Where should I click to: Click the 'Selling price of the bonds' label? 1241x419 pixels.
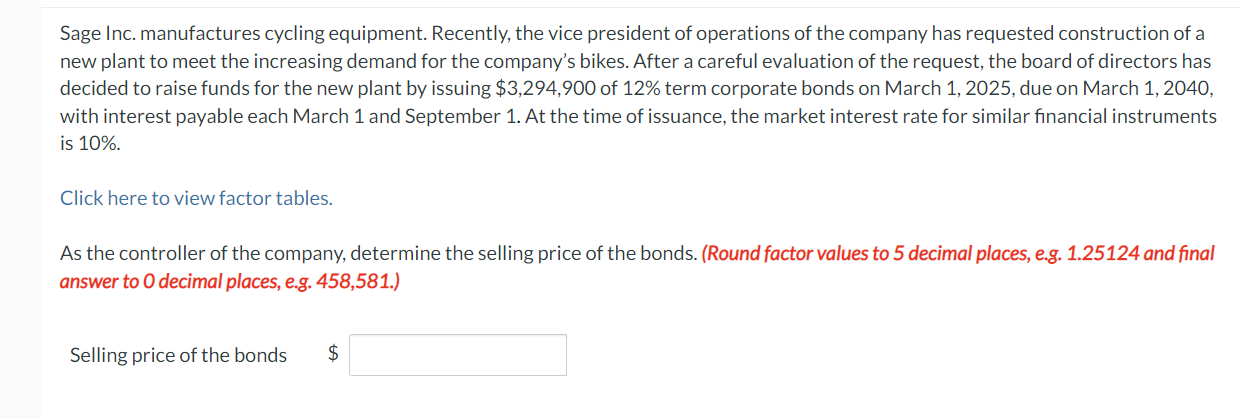[178, 355]
